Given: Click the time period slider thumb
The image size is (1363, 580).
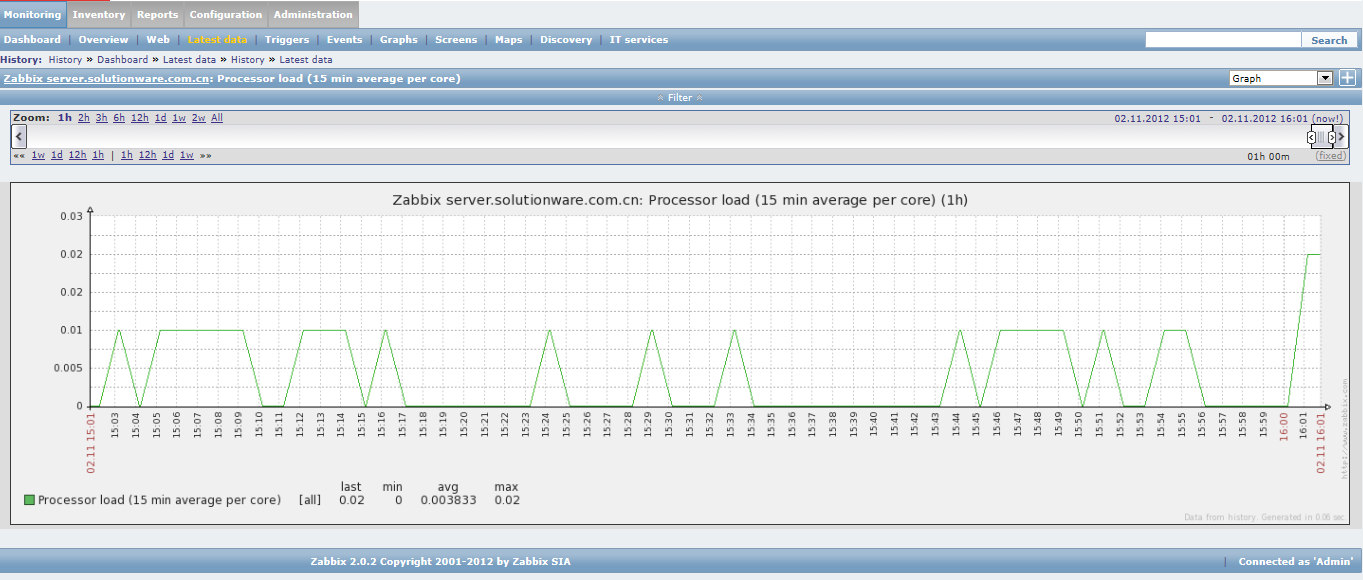Looking at the screenshot, I should coord(1321,137).
